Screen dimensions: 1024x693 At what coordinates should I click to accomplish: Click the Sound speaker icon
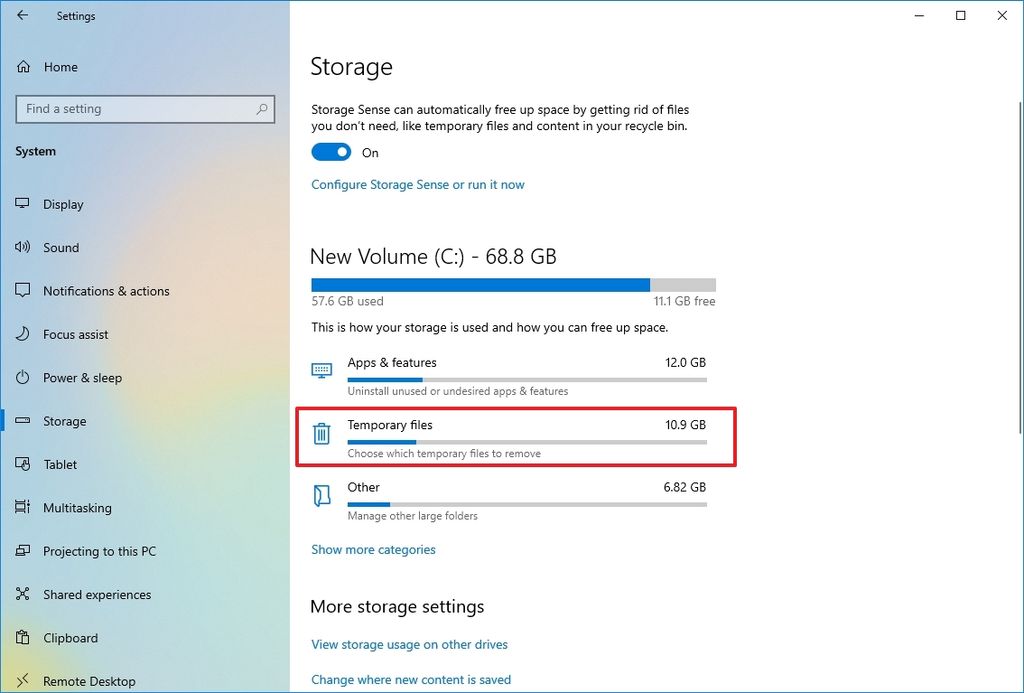tap(22, 247)
